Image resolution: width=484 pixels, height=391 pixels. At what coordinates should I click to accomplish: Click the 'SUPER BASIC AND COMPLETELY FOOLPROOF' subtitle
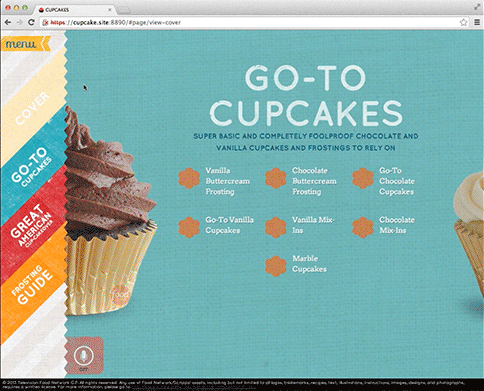306,142
